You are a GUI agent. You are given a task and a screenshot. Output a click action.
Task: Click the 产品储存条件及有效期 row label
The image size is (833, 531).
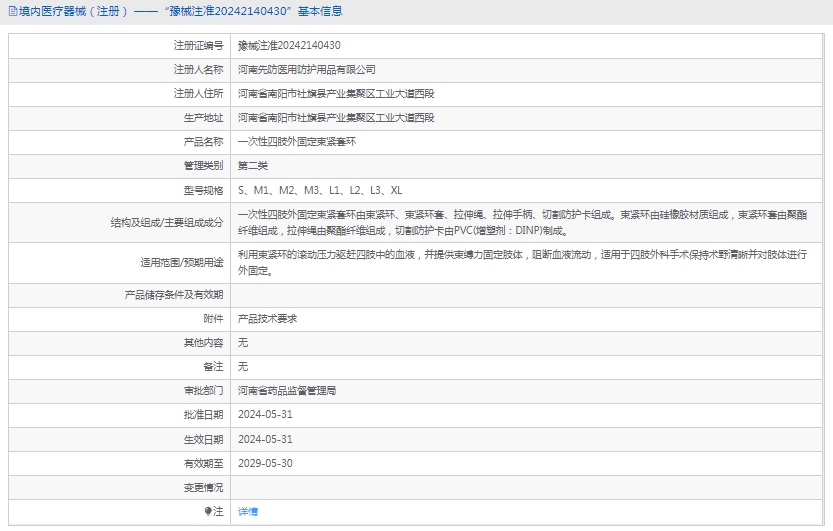[x=173, y=294]
